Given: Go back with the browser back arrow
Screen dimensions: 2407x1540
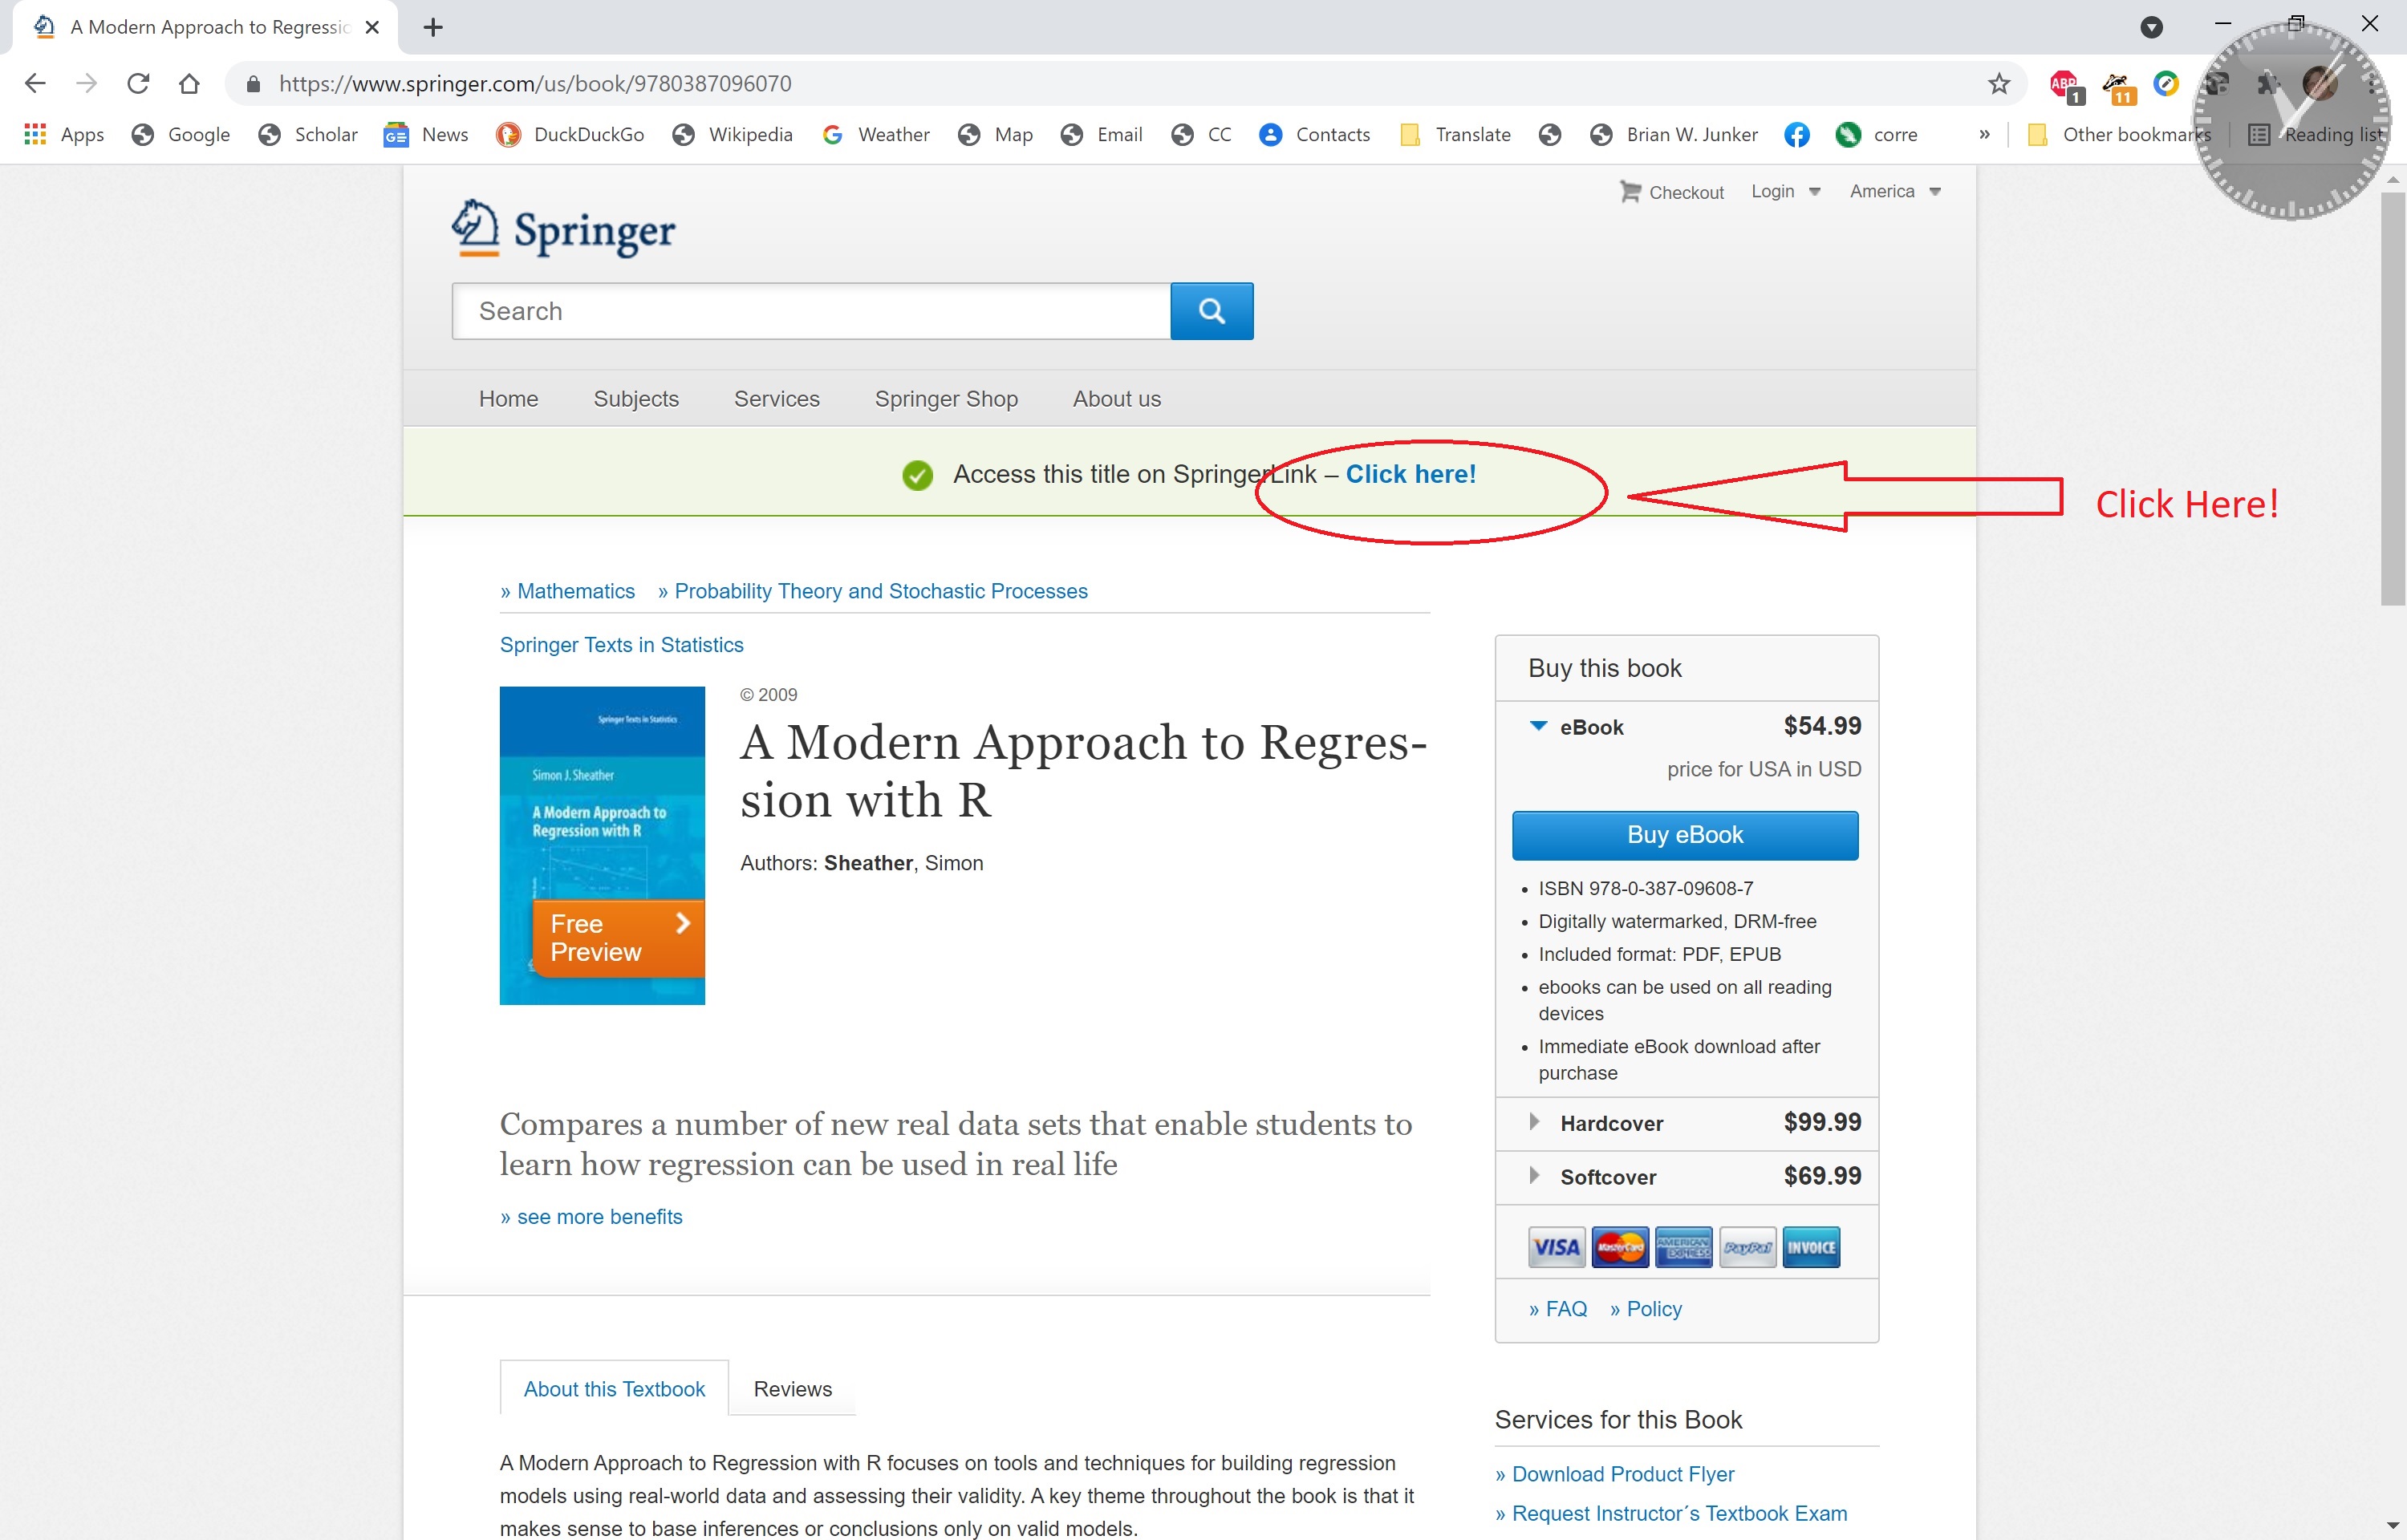Looking at the screenshot, I should (x=35, y=83).
